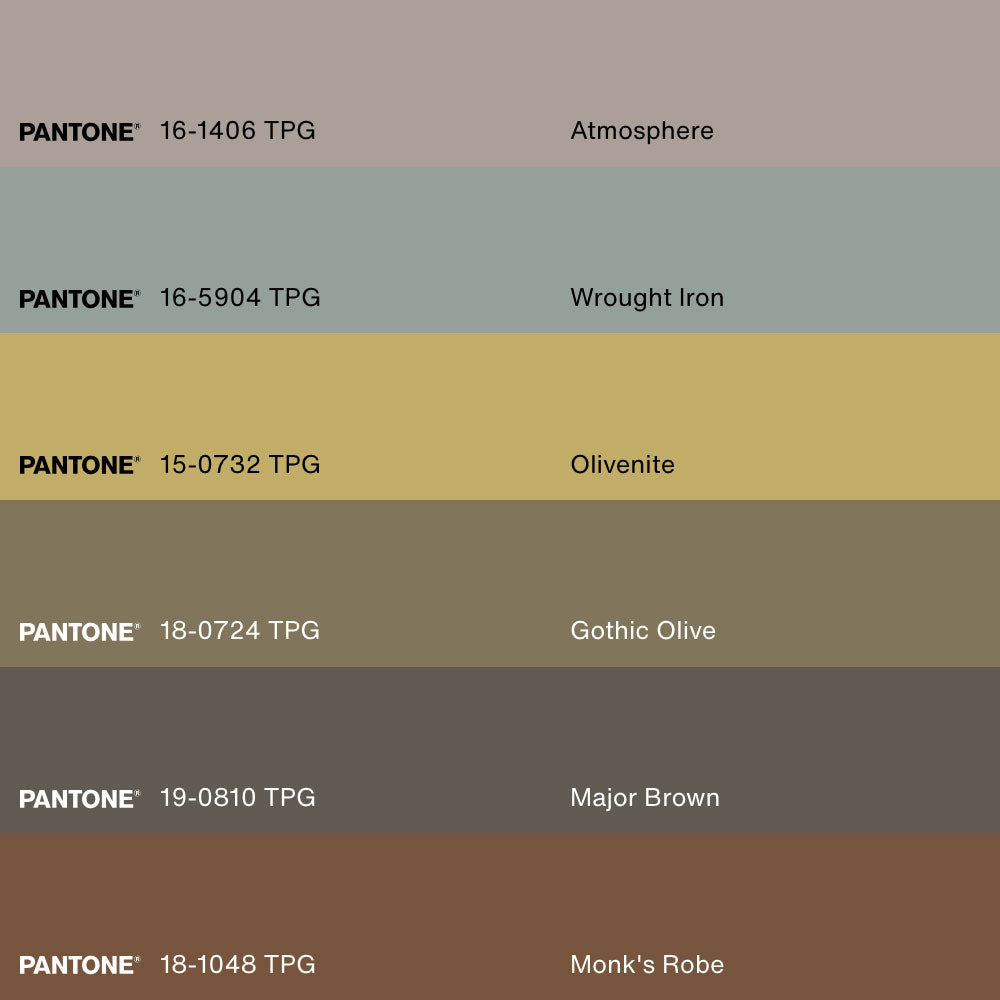Select the Gothic Olive color name text
The width and height of the screenshot is (1000, 1000).
[x=642, y=631]
